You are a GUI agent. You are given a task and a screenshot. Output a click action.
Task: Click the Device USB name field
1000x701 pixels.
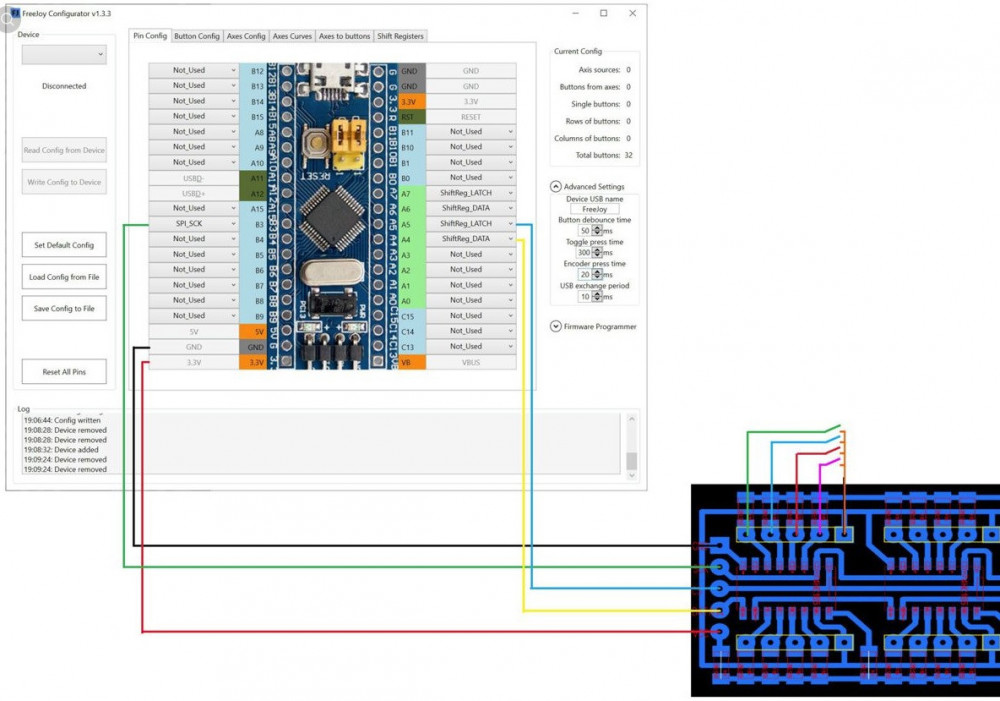click(x=594, y=210)
